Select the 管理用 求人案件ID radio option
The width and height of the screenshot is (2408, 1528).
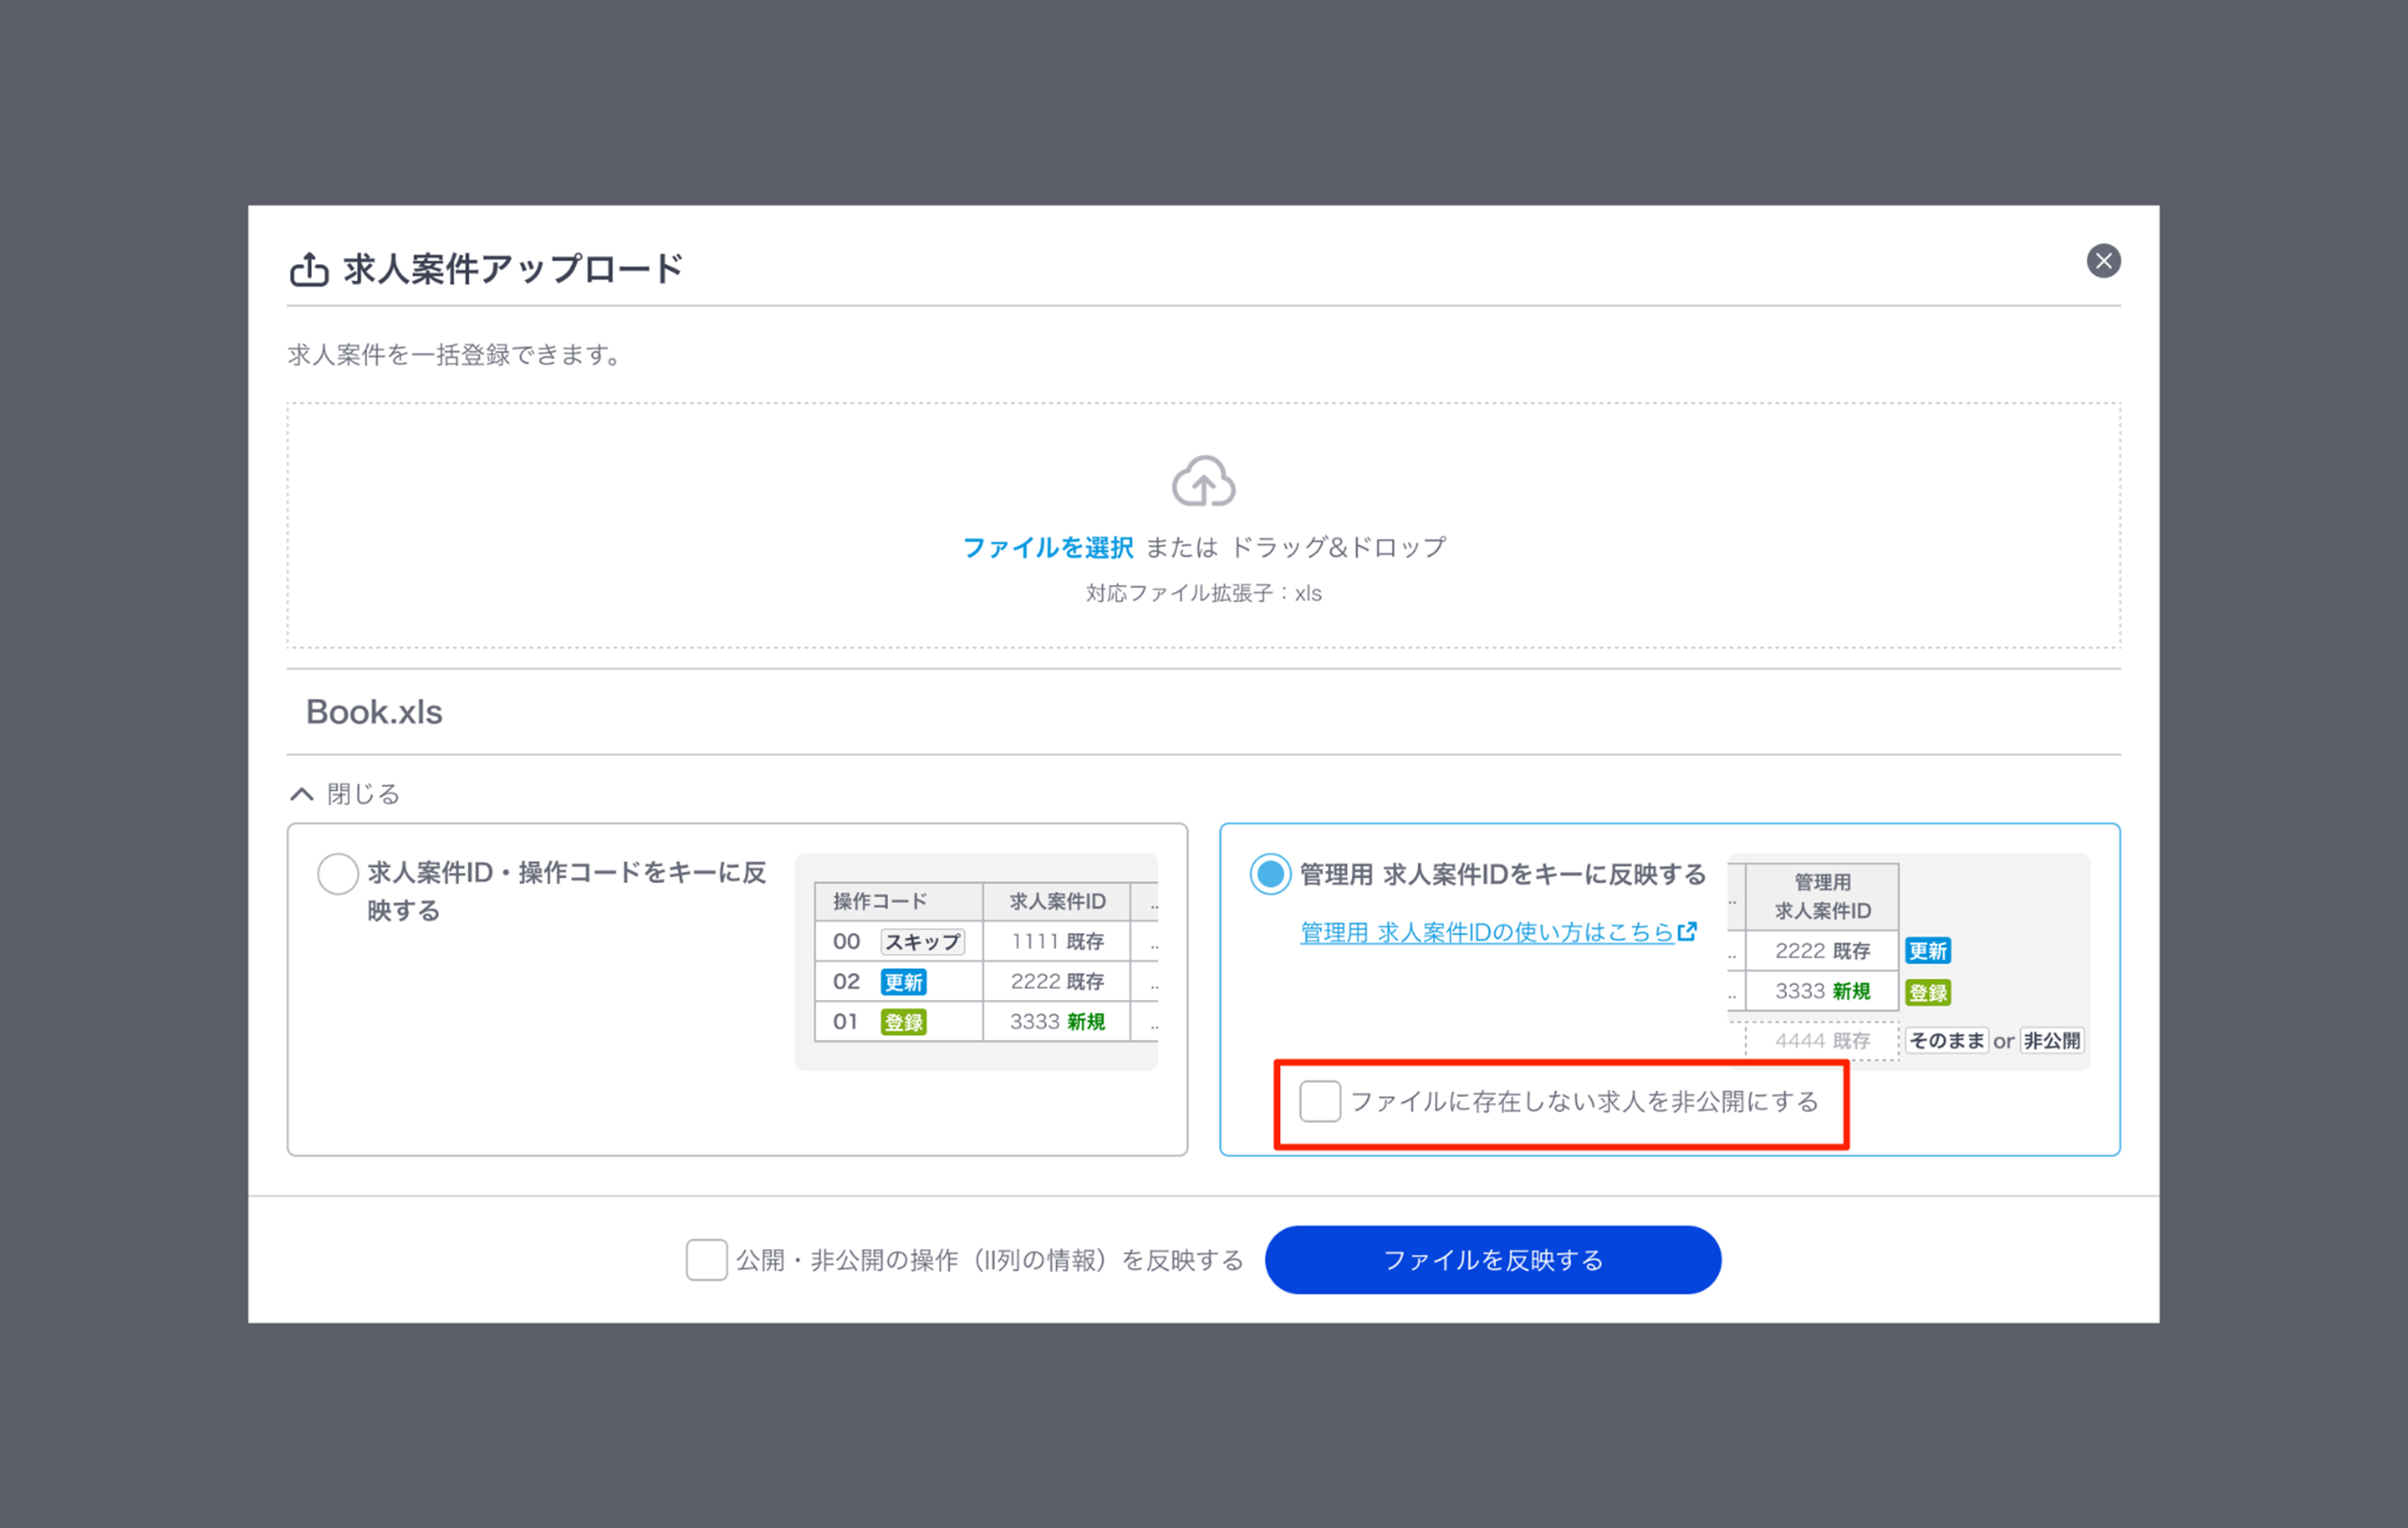[x=1270, y=874]
